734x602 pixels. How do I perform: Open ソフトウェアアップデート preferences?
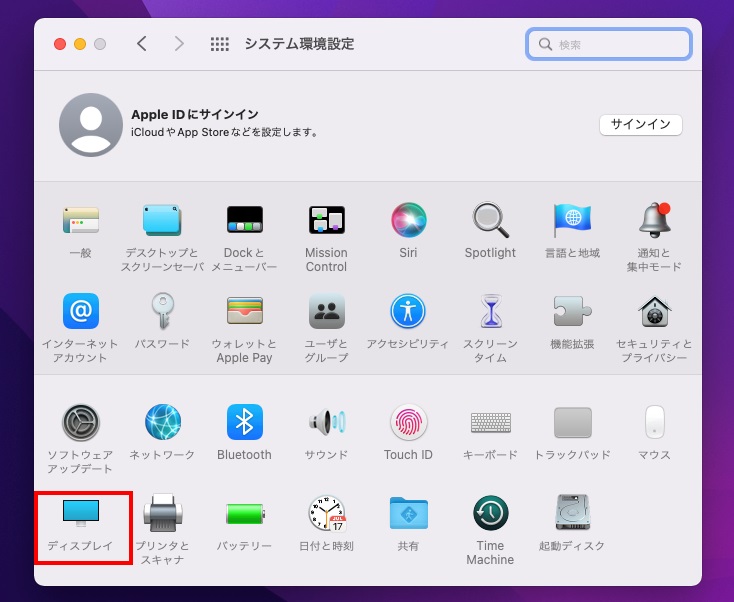click(81, 422)
